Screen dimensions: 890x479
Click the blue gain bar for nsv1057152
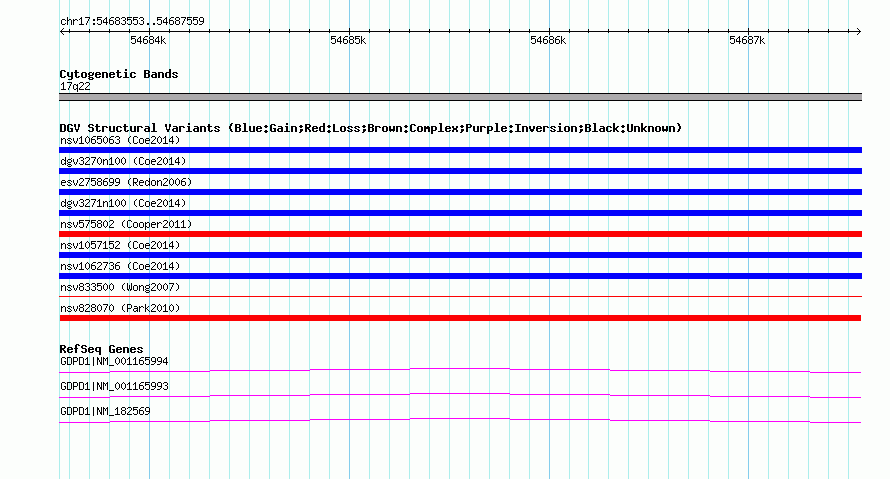pyautogui.click(x=460, y=255)
